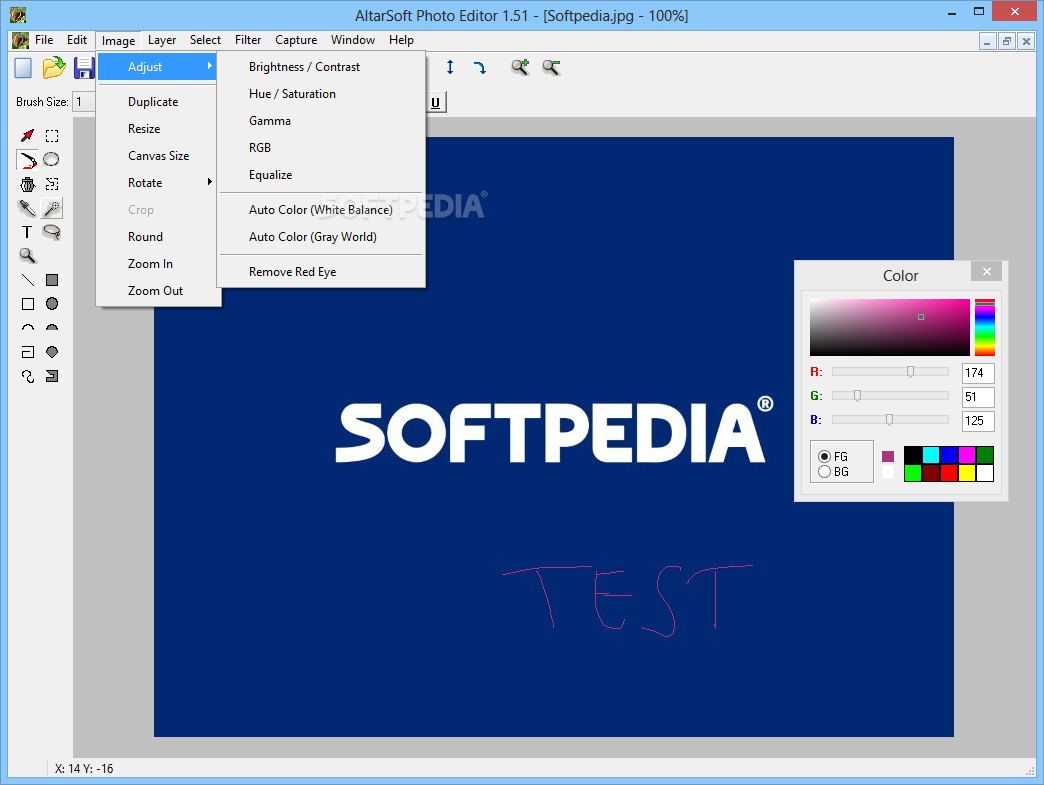The image size is (1044, 785).
Task: Select the paint bucket tool
Action: pos(27,184)
